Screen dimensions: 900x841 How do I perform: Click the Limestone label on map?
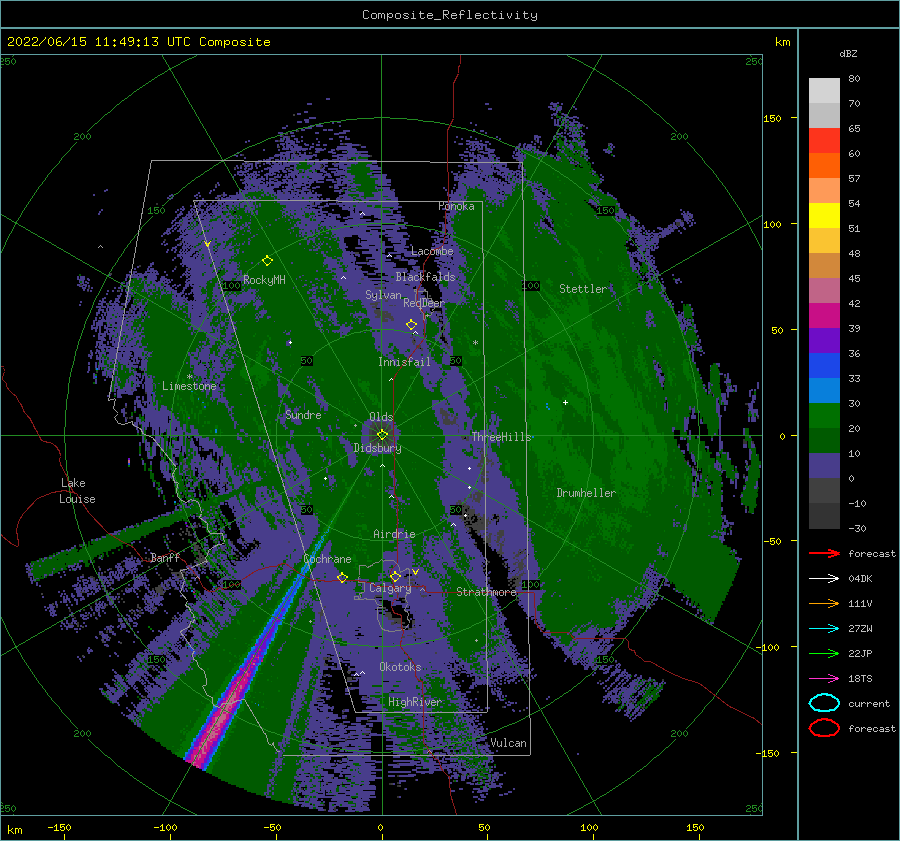(x=189, y=386)
